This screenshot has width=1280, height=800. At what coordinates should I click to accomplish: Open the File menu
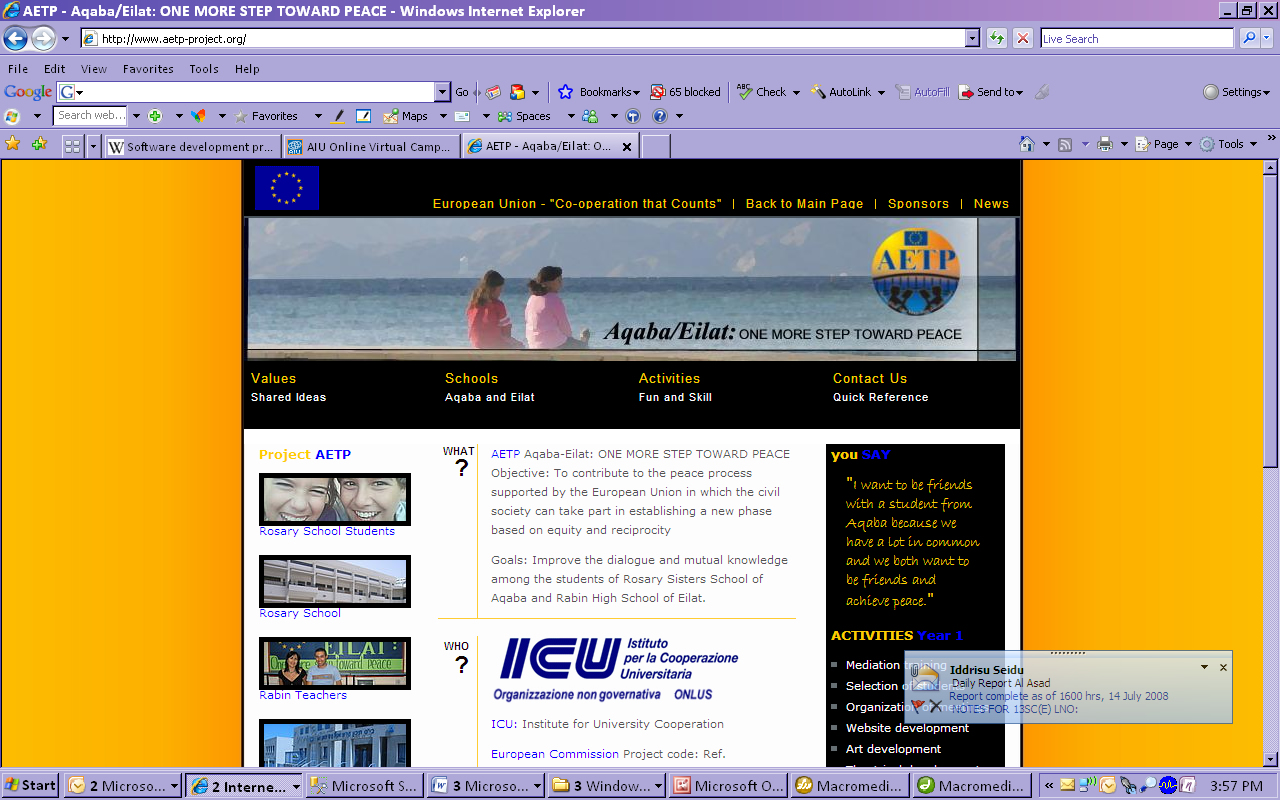pyautogui.click(x=18, y=69)
